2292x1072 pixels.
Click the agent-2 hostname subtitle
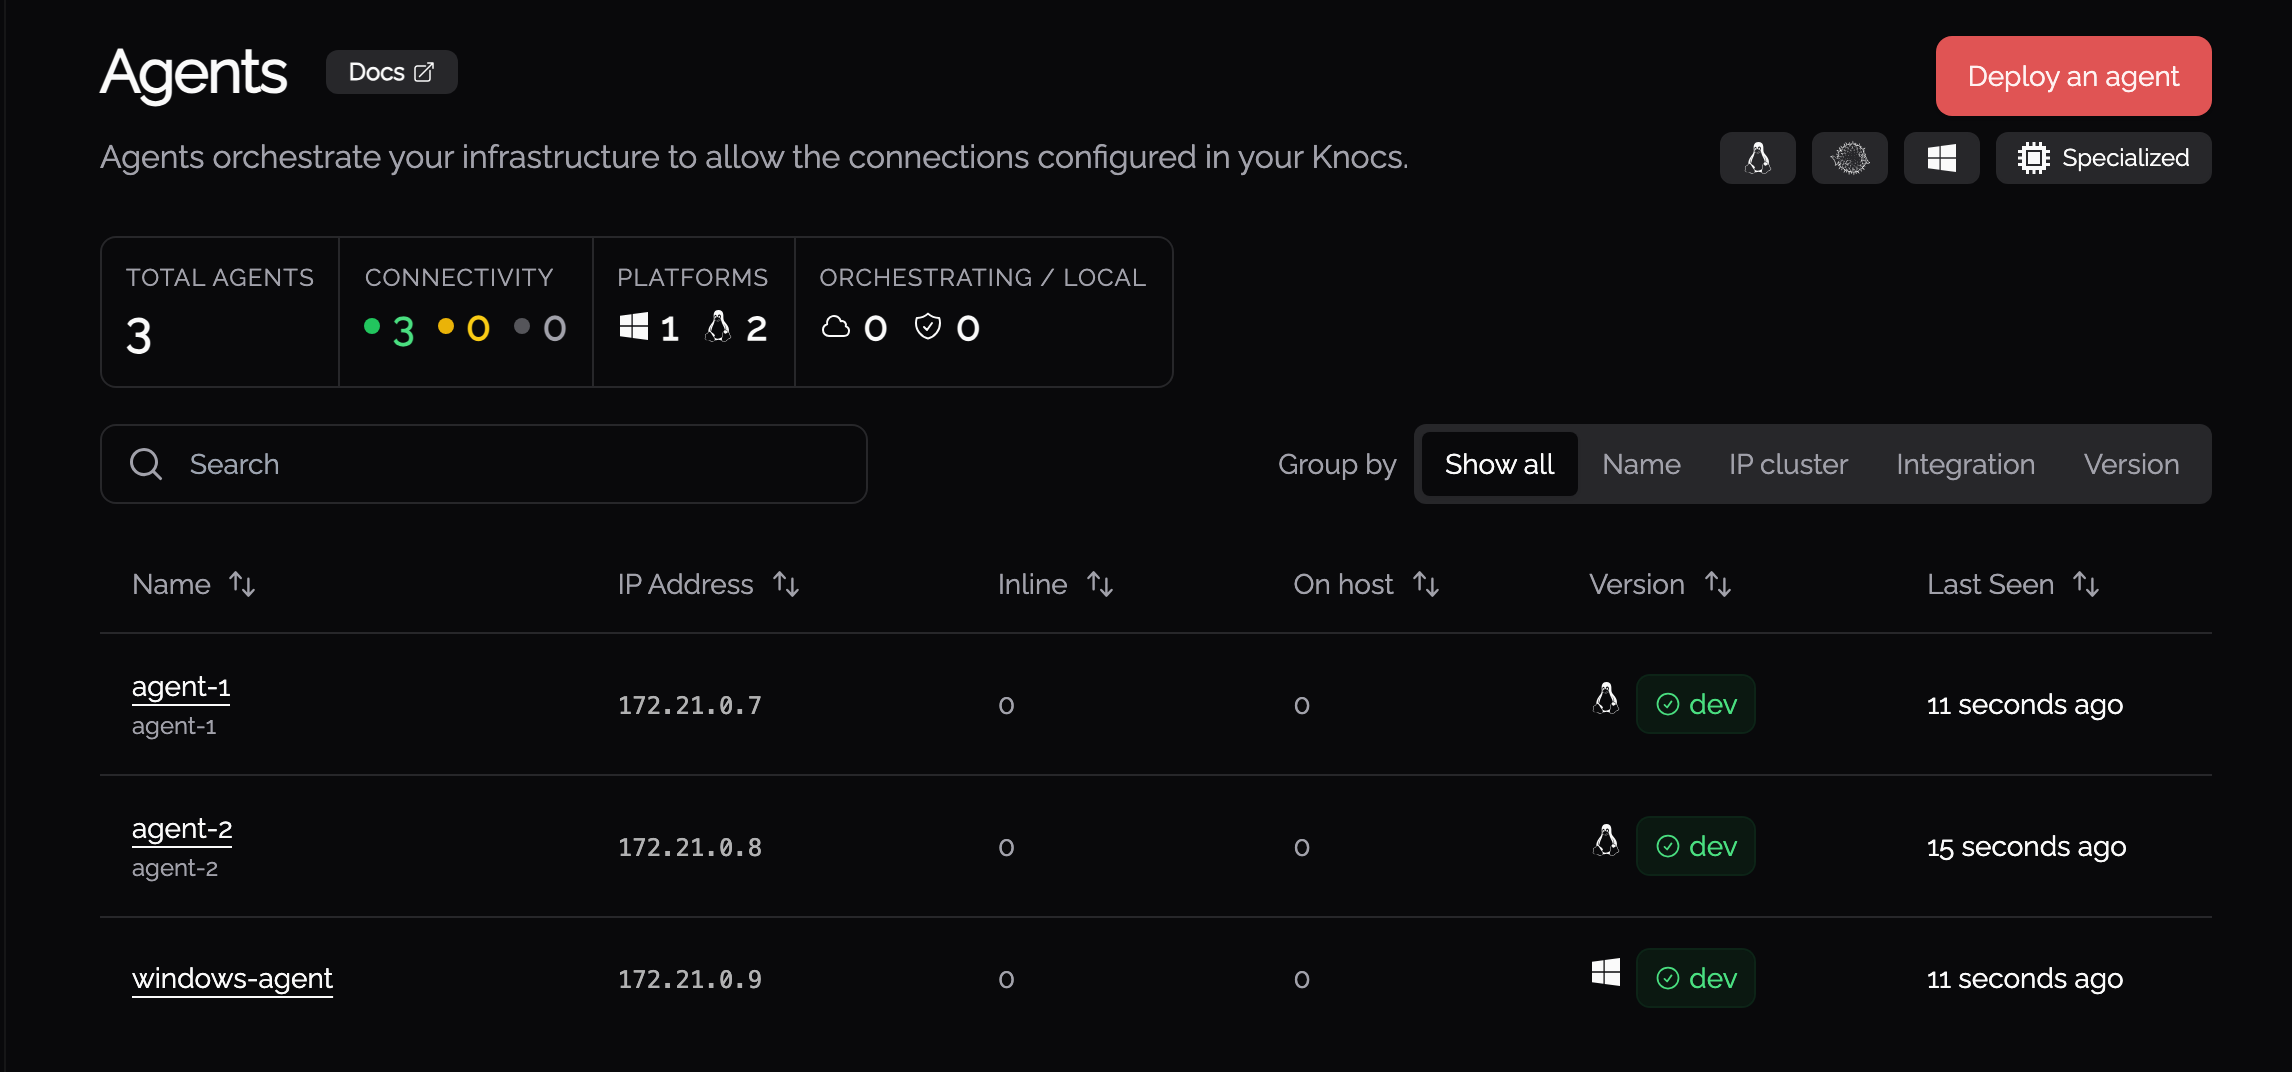[175, 868]
